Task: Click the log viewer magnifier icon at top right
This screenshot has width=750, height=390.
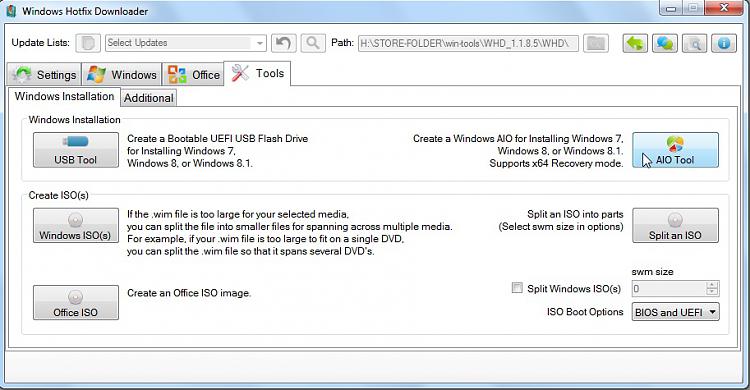Action: pos(695,43)
